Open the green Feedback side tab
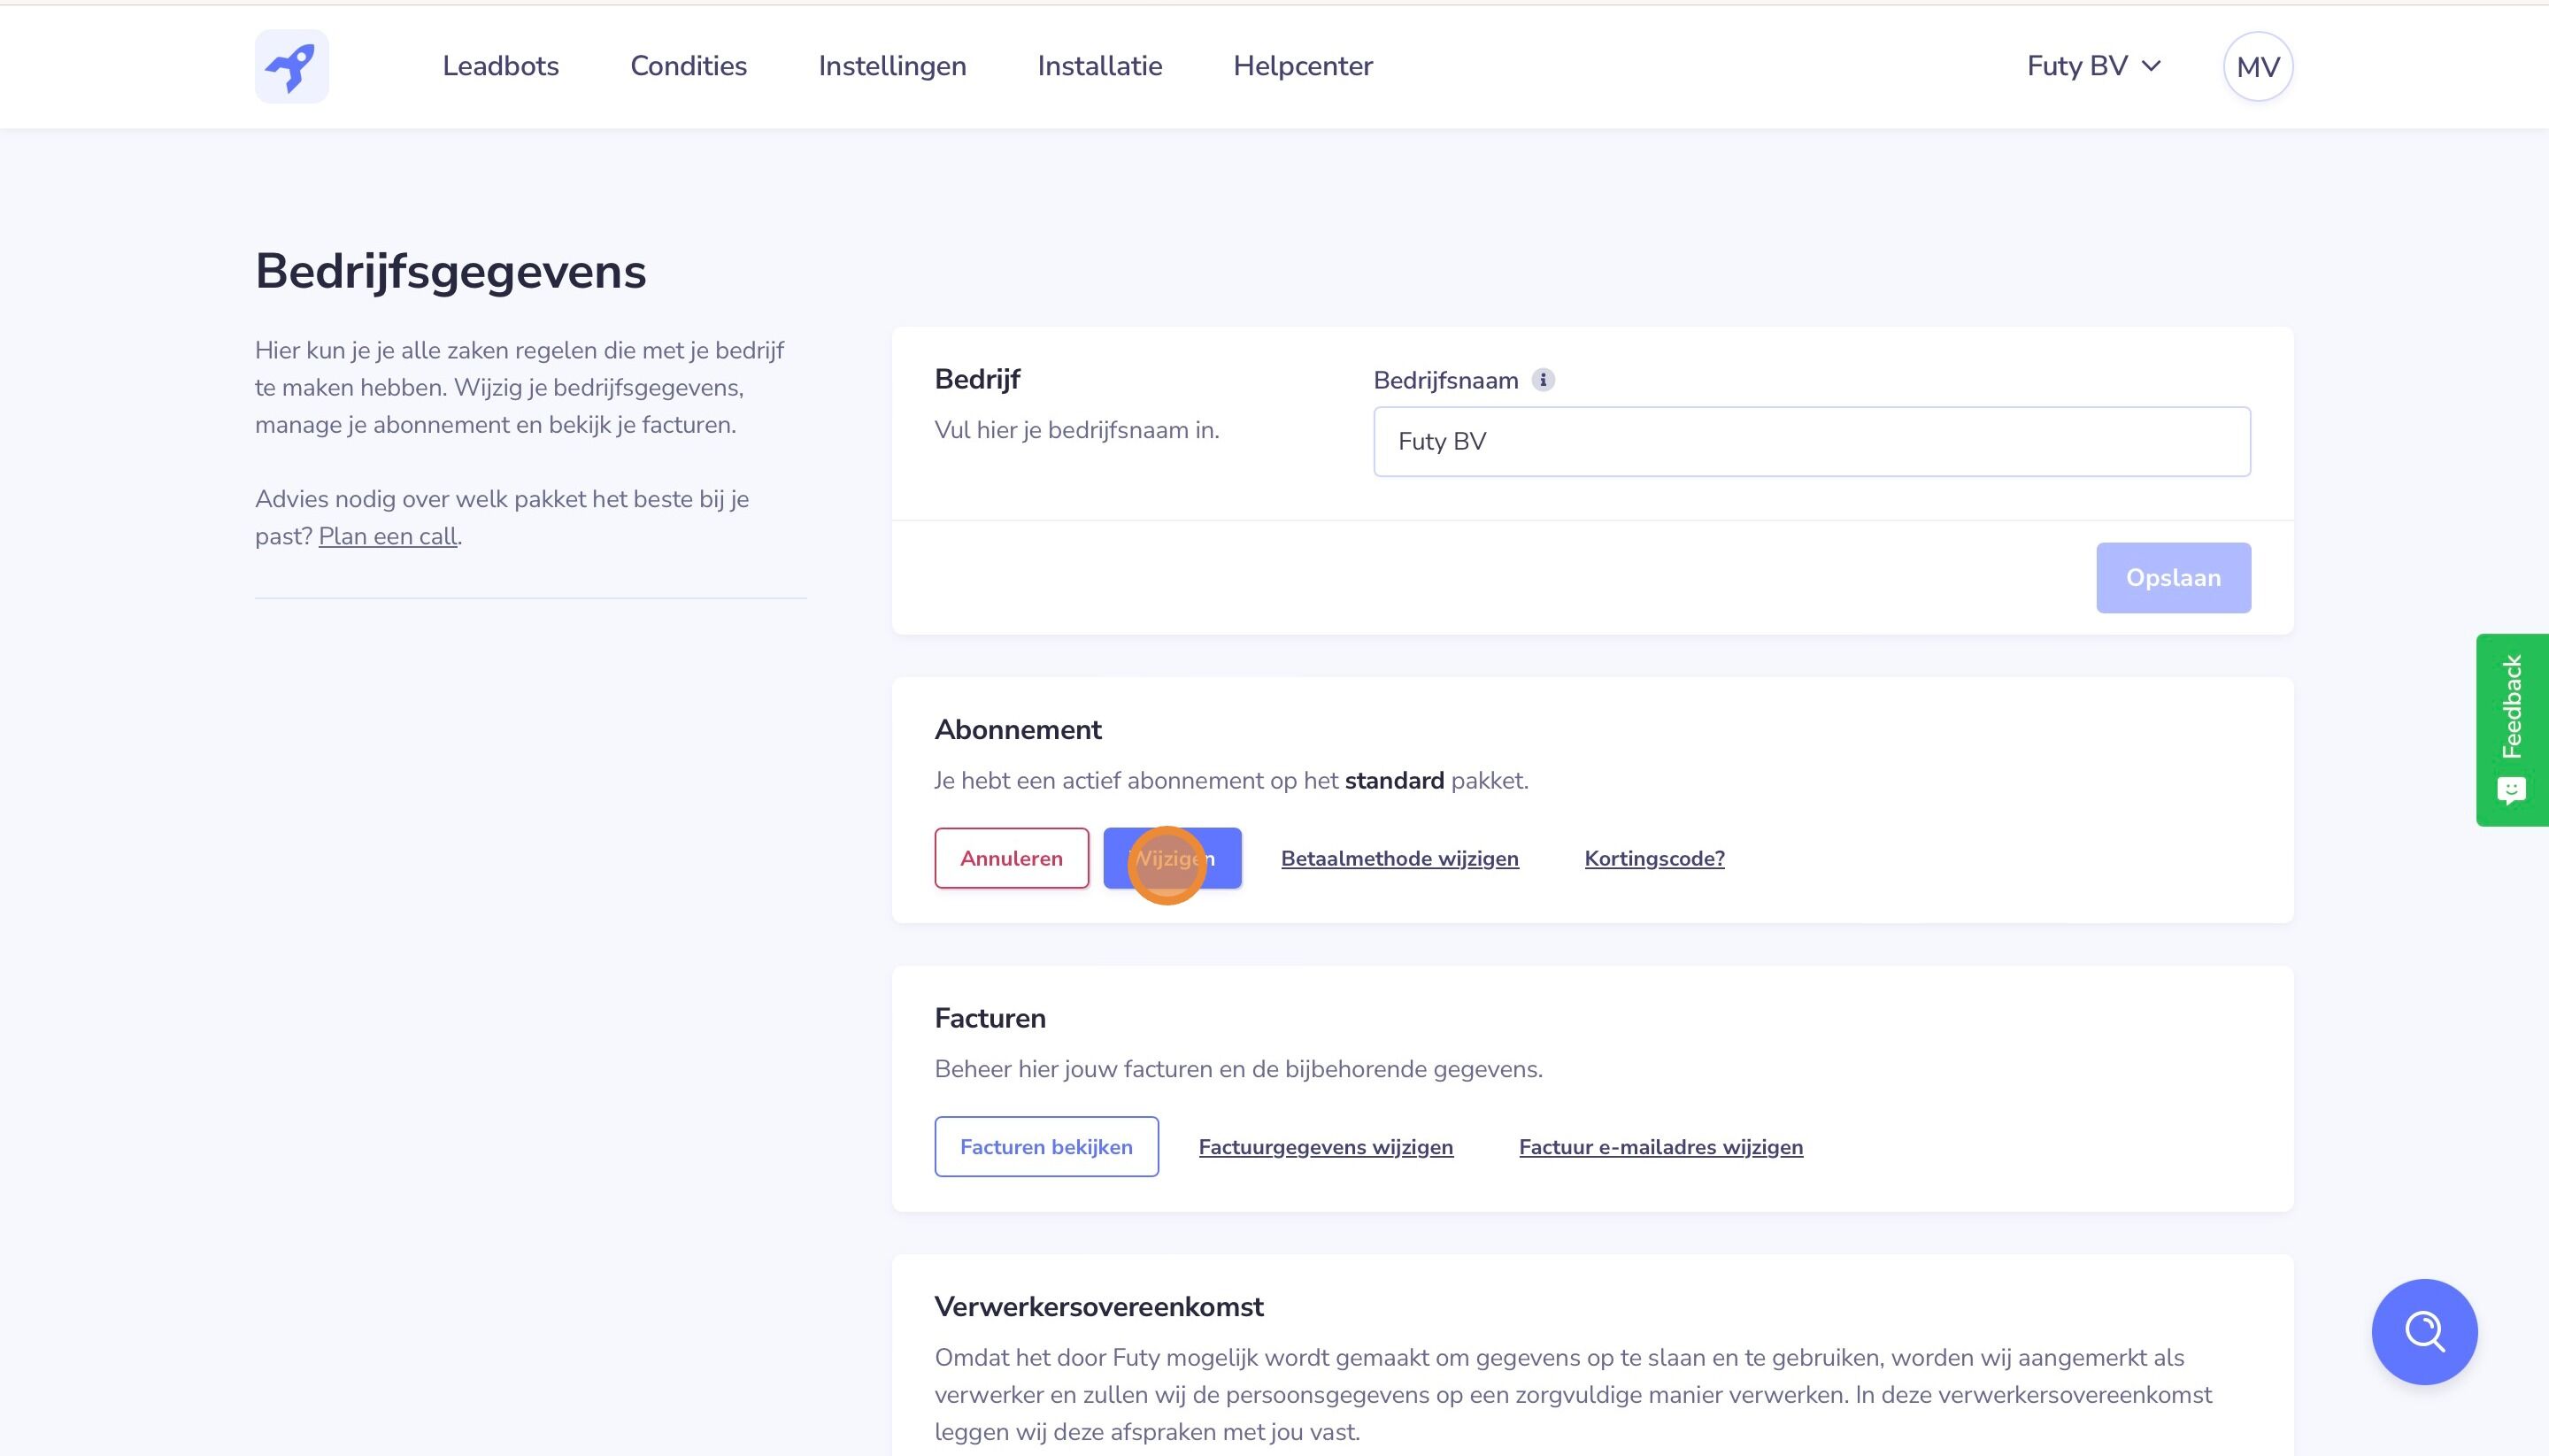Viewport: 2549px width, 1456px height. pos(2511,729)
